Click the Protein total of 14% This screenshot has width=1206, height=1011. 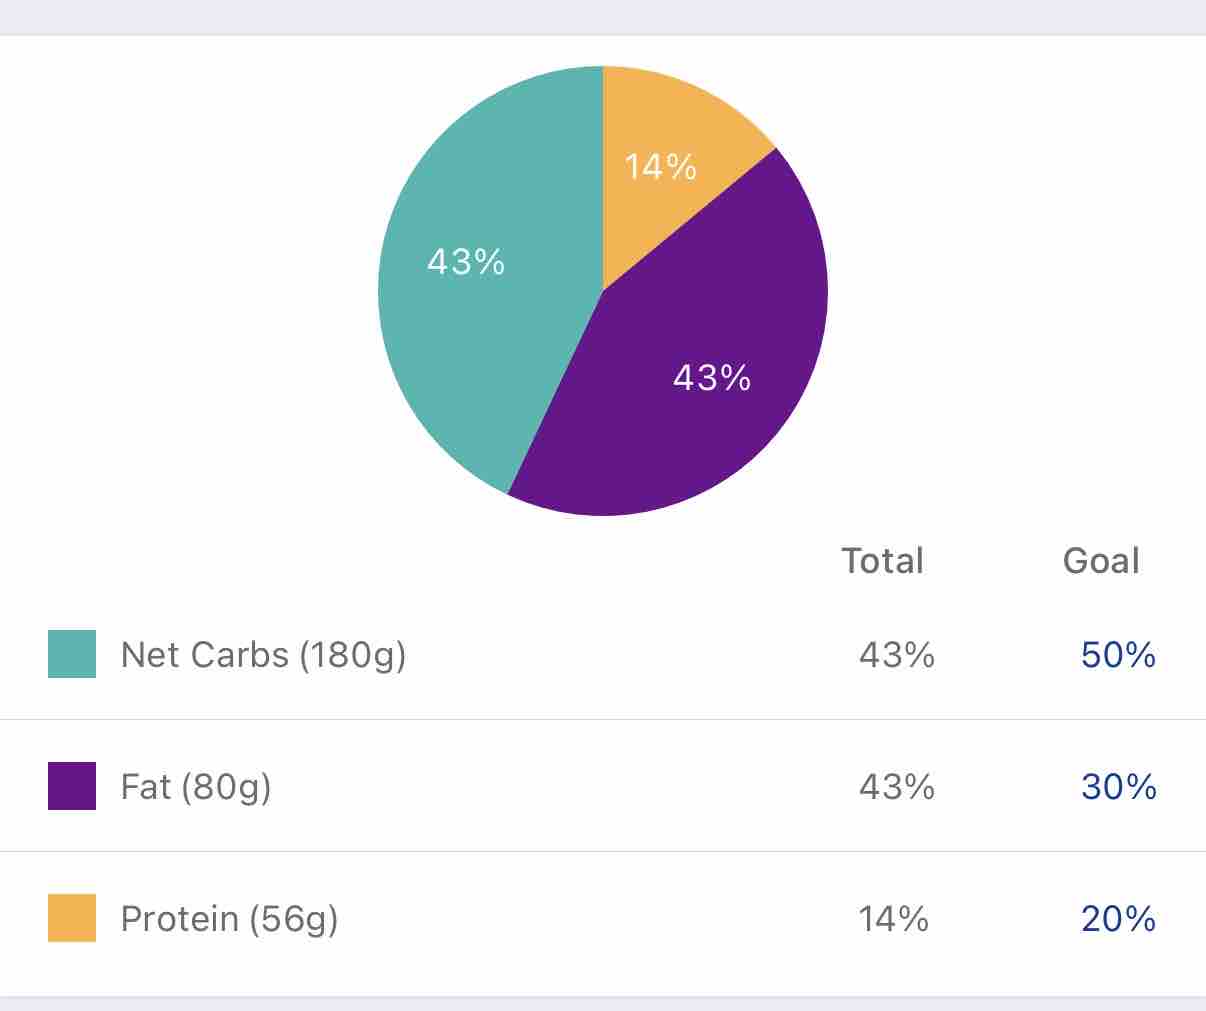click(x=894, y=919)
